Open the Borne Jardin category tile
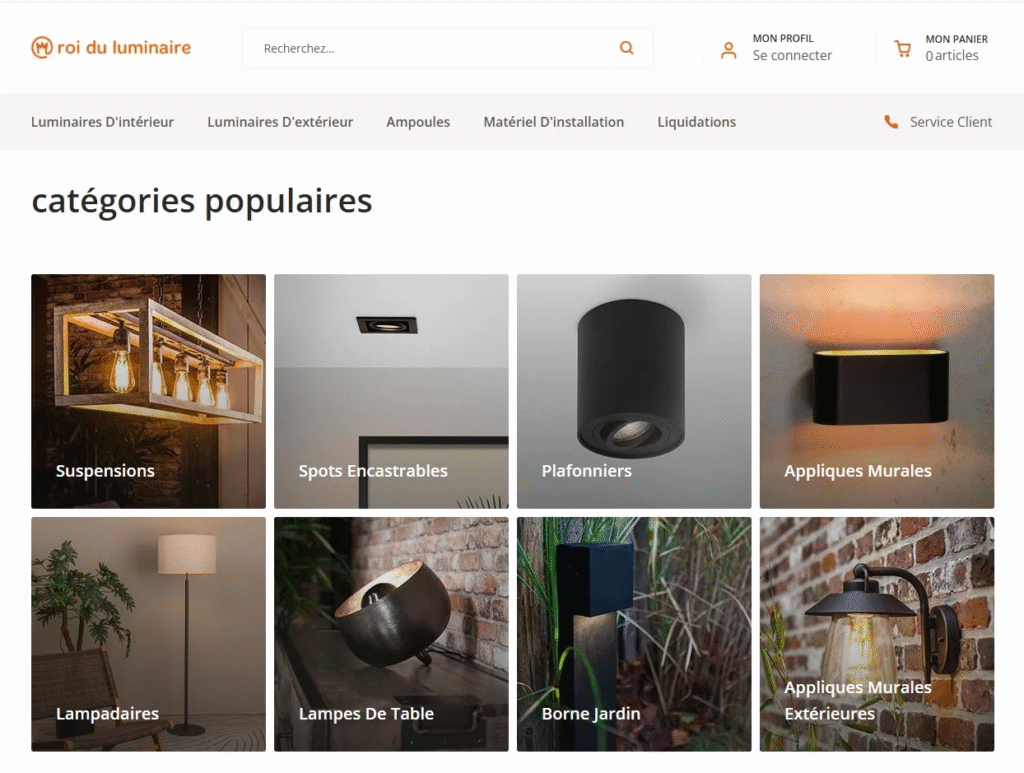1024x773 pixels. pos(634,634)
